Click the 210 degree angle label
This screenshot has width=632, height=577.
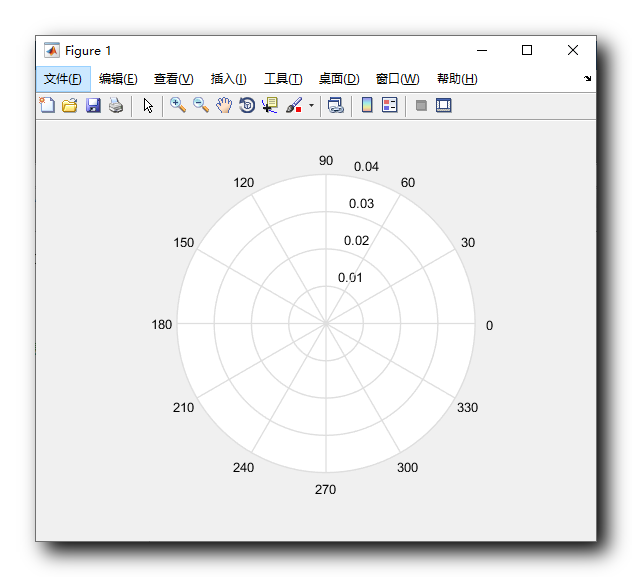coord(183,407)
